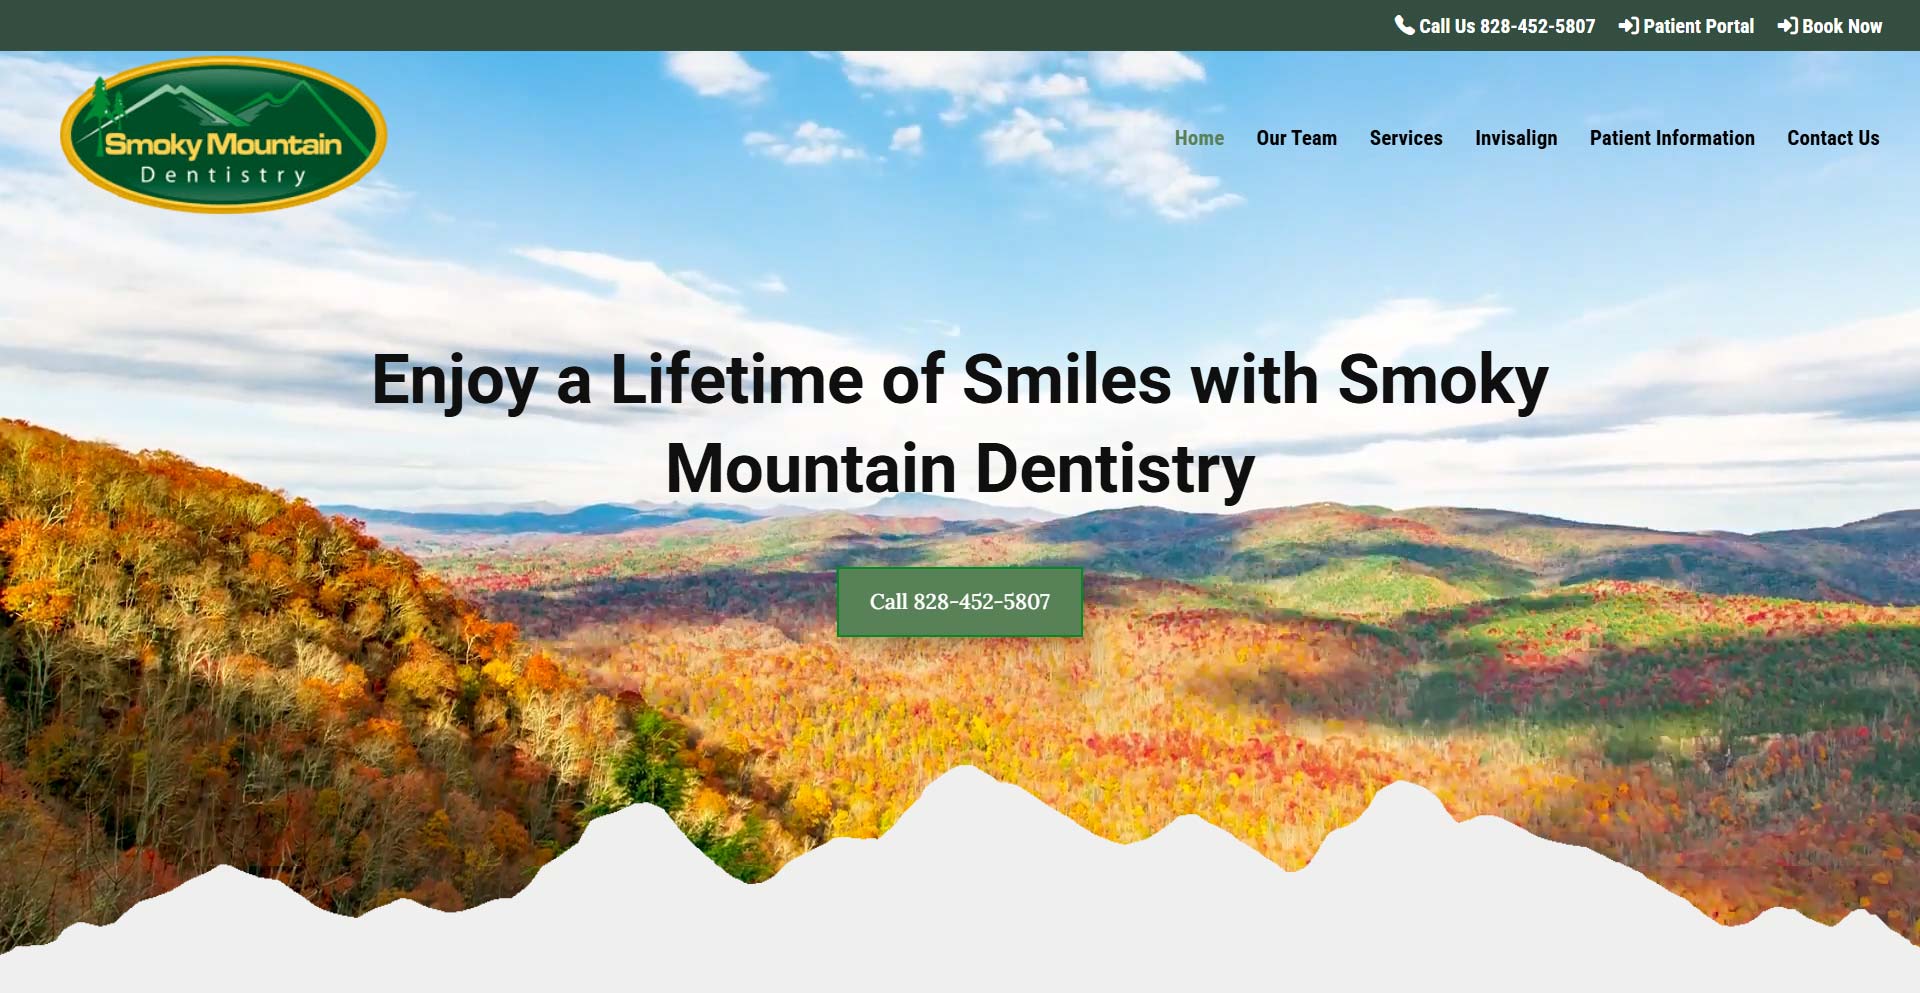Click the Smoky Mountain Dentistry oval logo
This screenshot has width=1920, height=993.
click(x=224, y=135)
